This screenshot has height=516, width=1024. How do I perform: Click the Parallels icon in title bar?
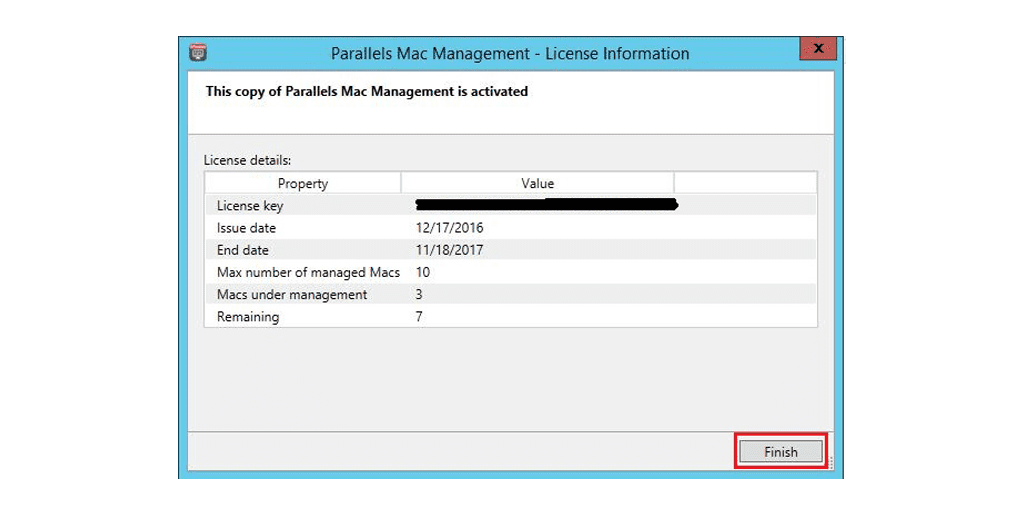point(198,53)
